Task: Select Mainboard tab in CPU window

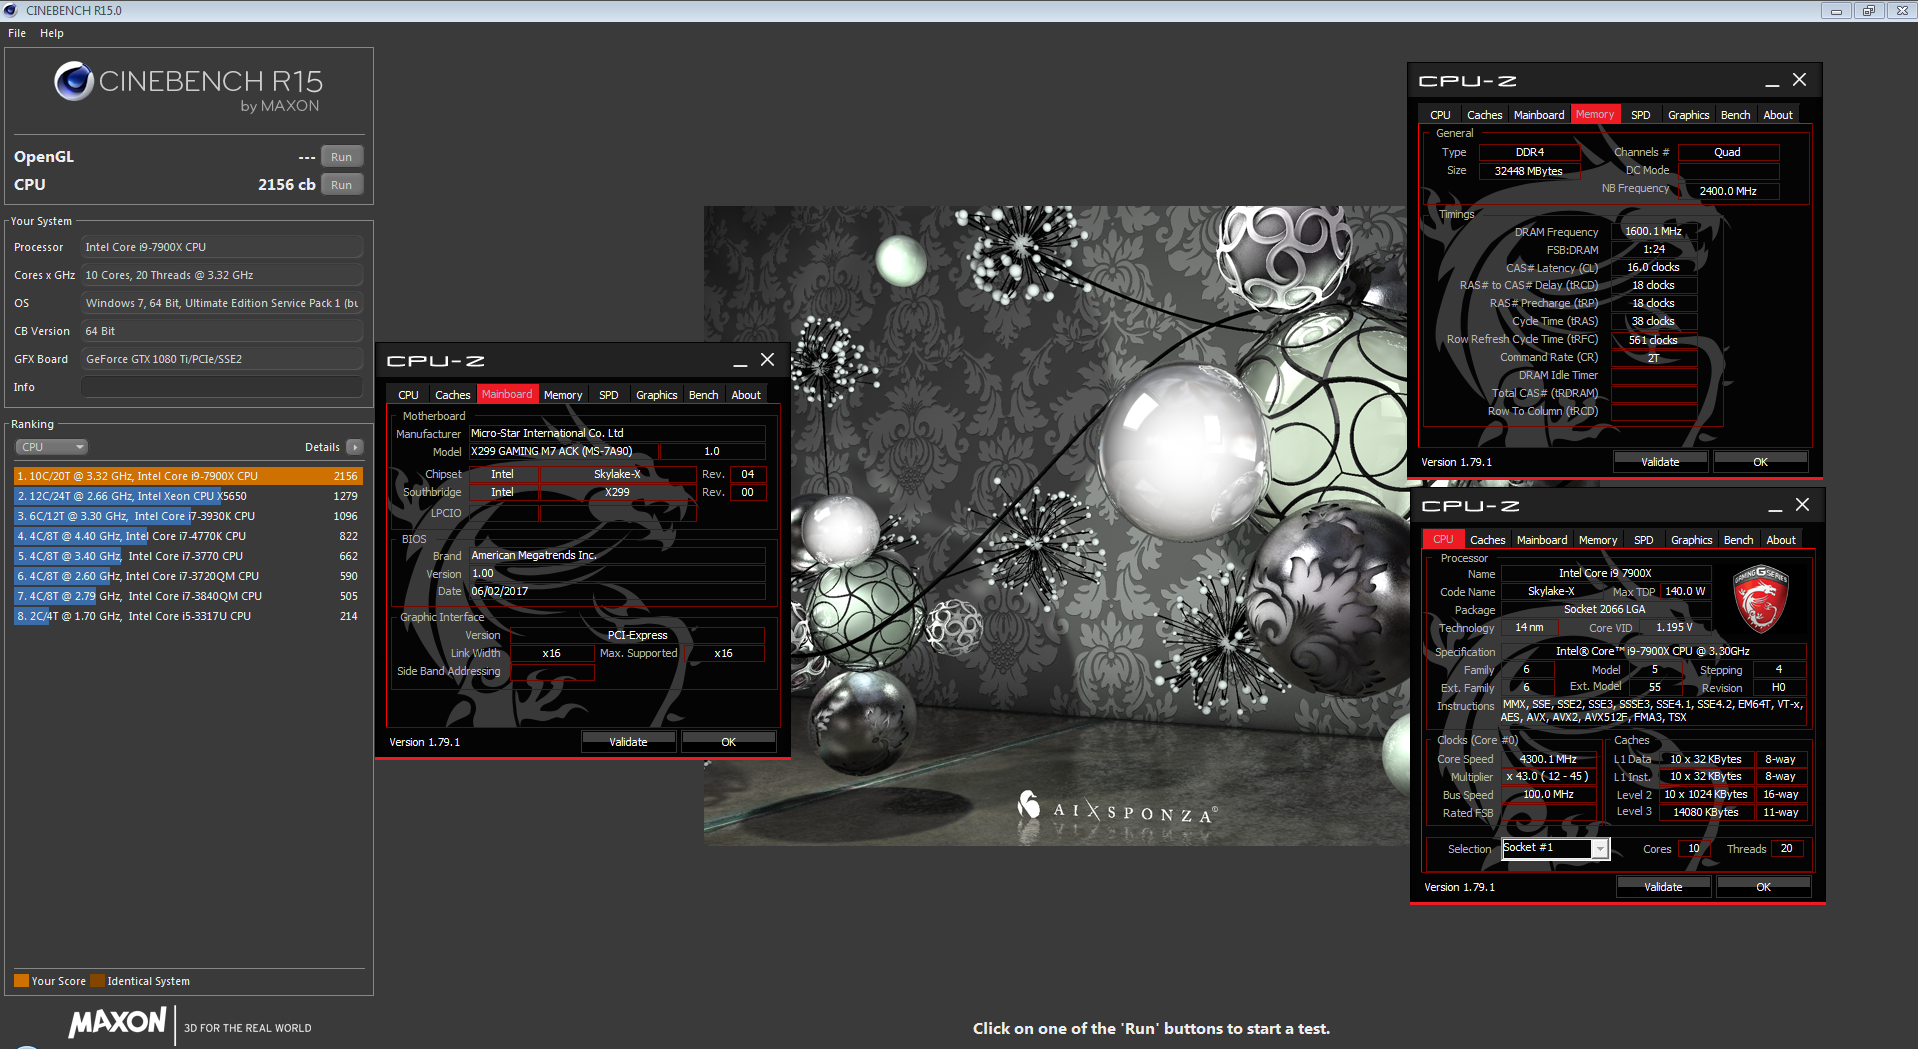Action: [1542, 540]
